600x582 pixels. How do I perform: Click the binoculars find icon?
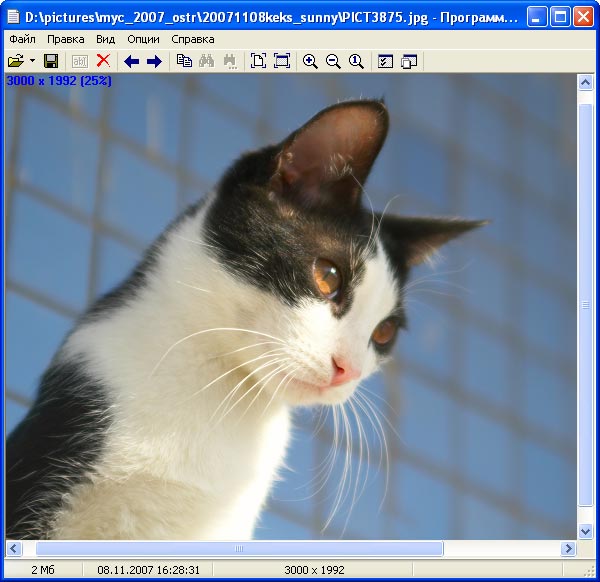pyautogui.click(x=207, y=61)
